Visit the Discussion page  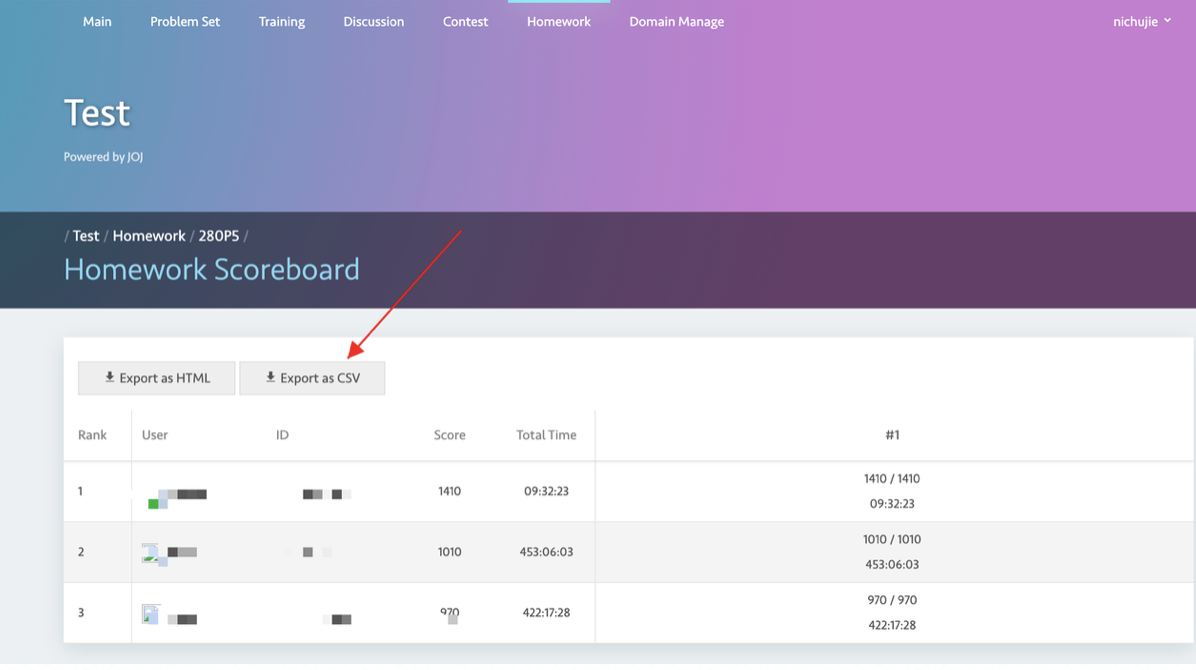click(x=373, y=21)
